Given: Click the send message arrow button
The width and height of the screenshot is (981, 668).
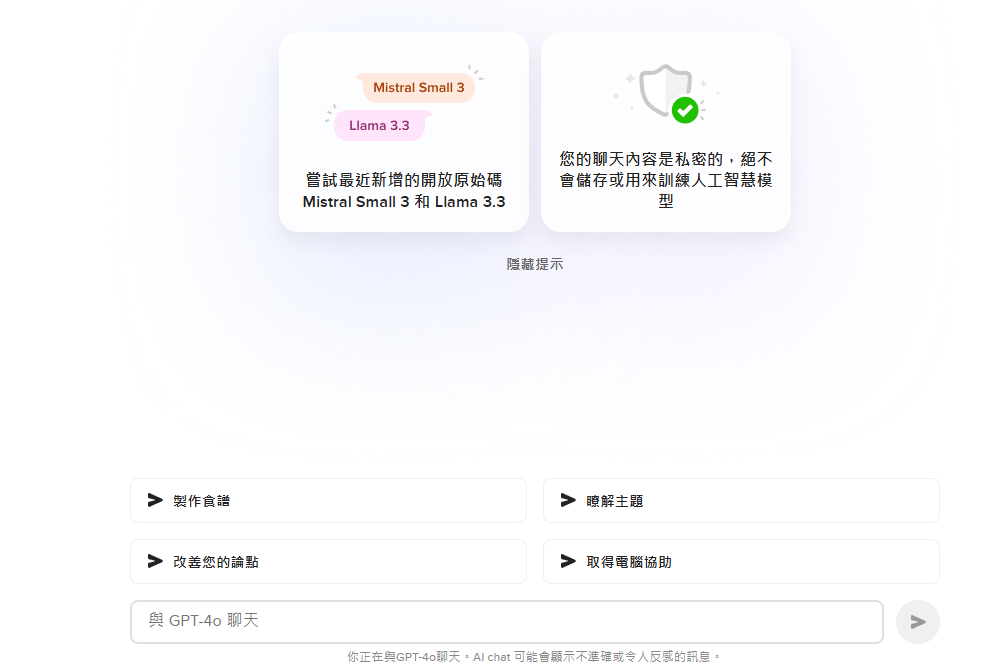Looking at the screenshot, I should [x=917, y=622].
